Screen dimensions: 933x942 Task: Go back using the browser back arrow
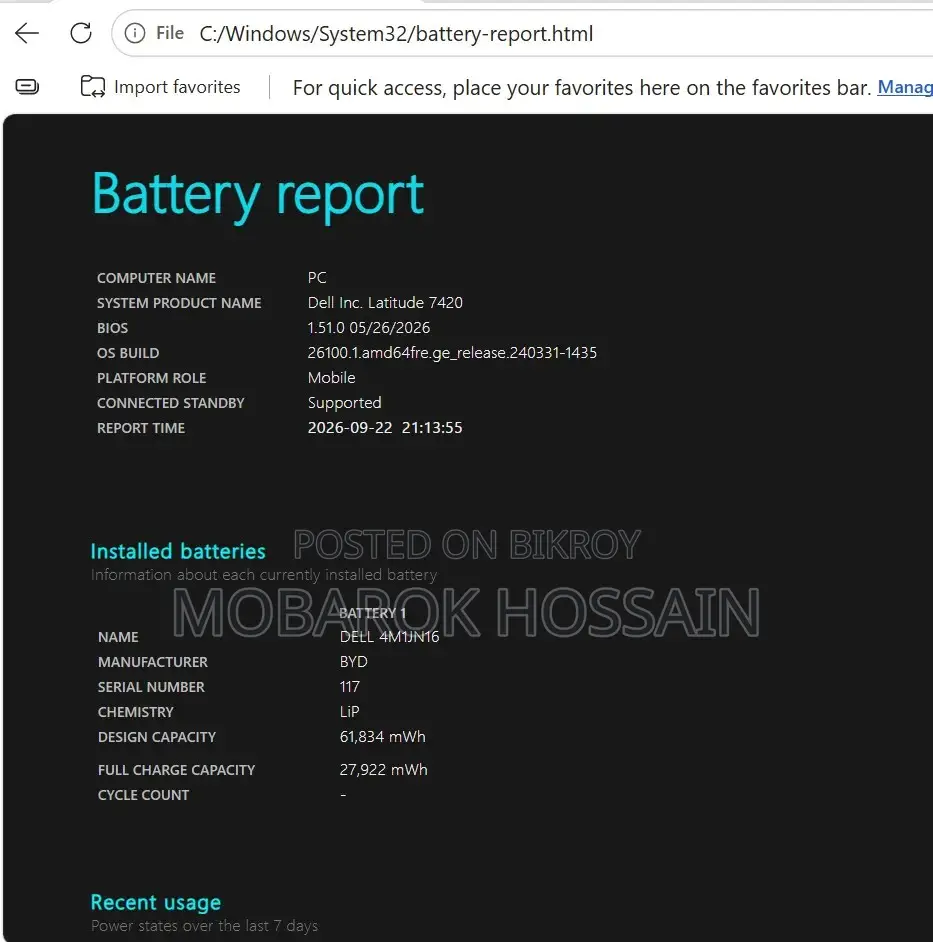coord(26,33)
